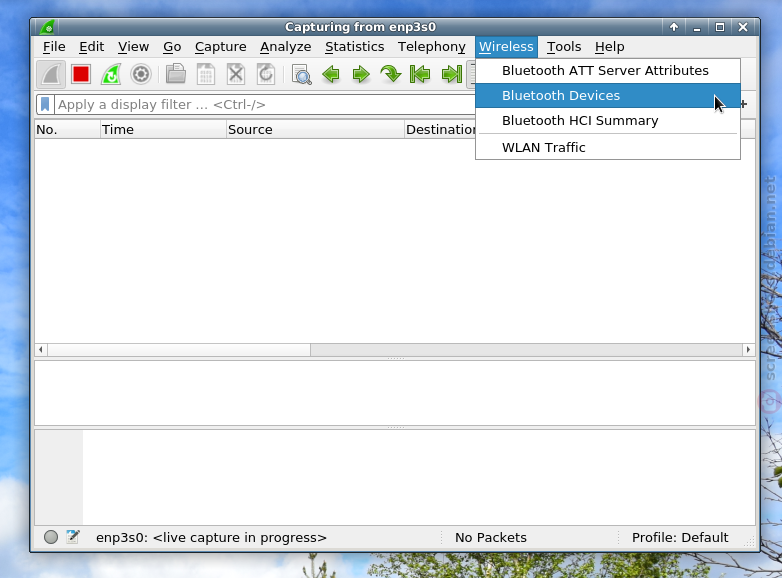
Task: Sort by the Time column header
Action: 163,130
